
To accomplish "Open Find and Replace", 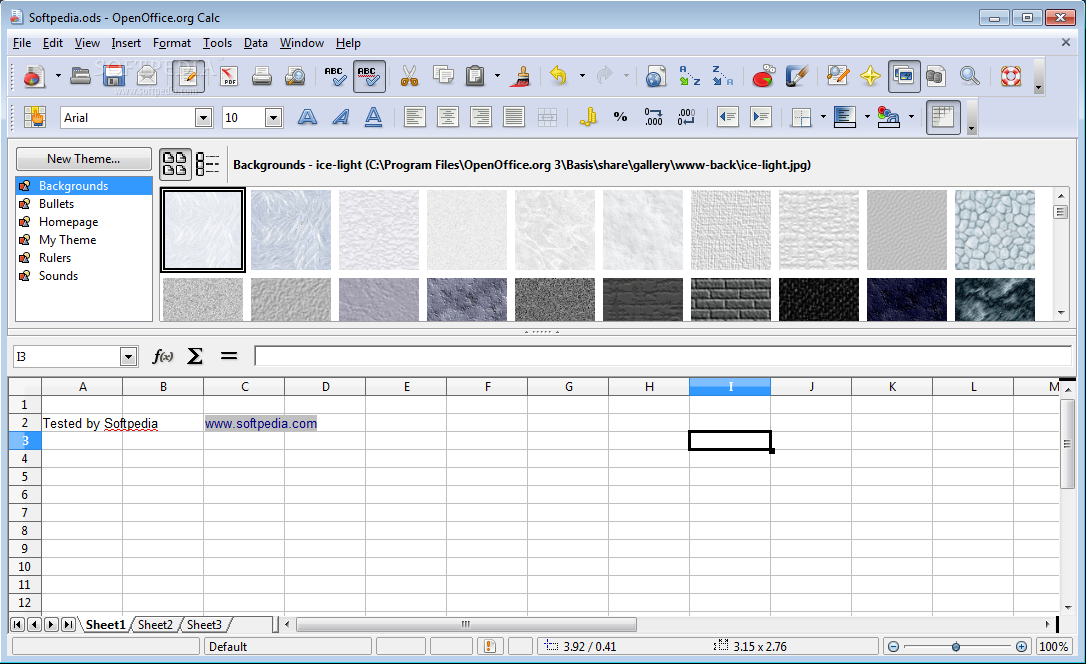I will point(837,75).
